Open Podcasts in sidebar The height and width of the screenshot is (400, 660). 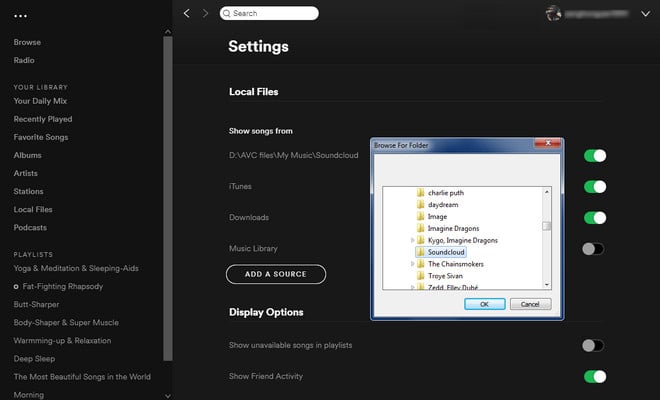tap(30, 228)
